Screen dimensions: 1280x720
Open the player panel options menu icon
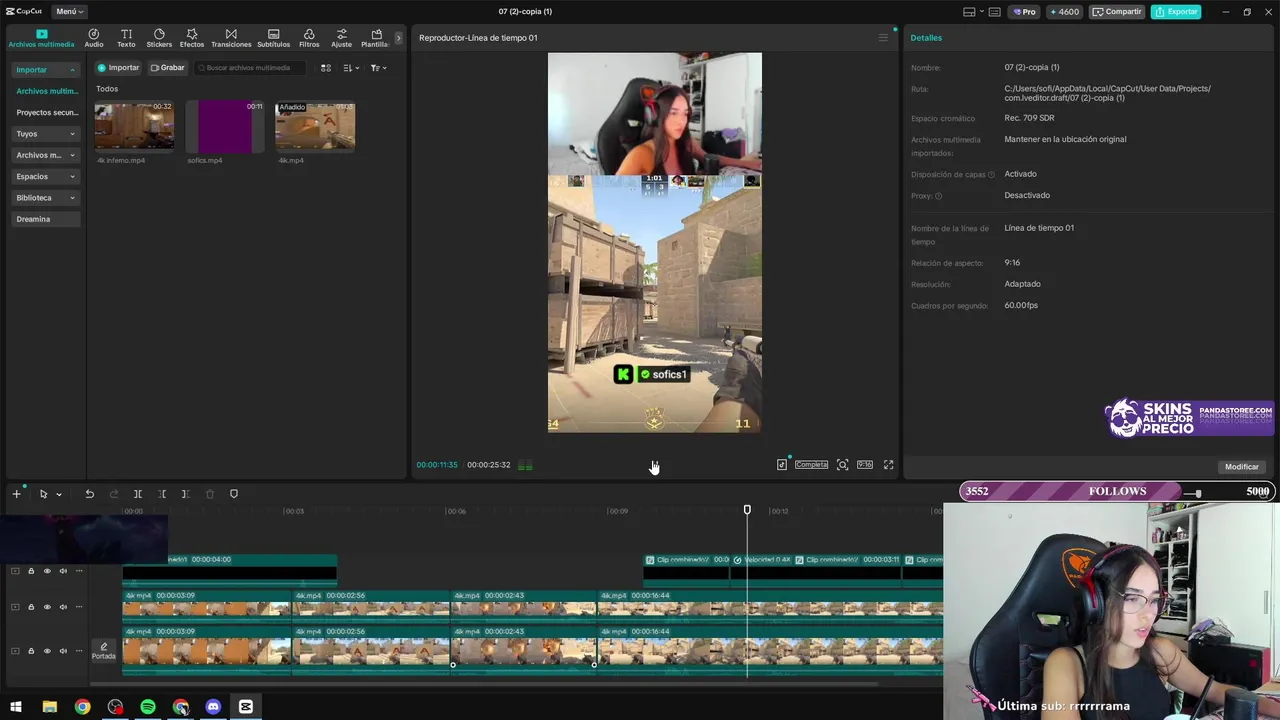pyautogui.click(x=883, y=38)
